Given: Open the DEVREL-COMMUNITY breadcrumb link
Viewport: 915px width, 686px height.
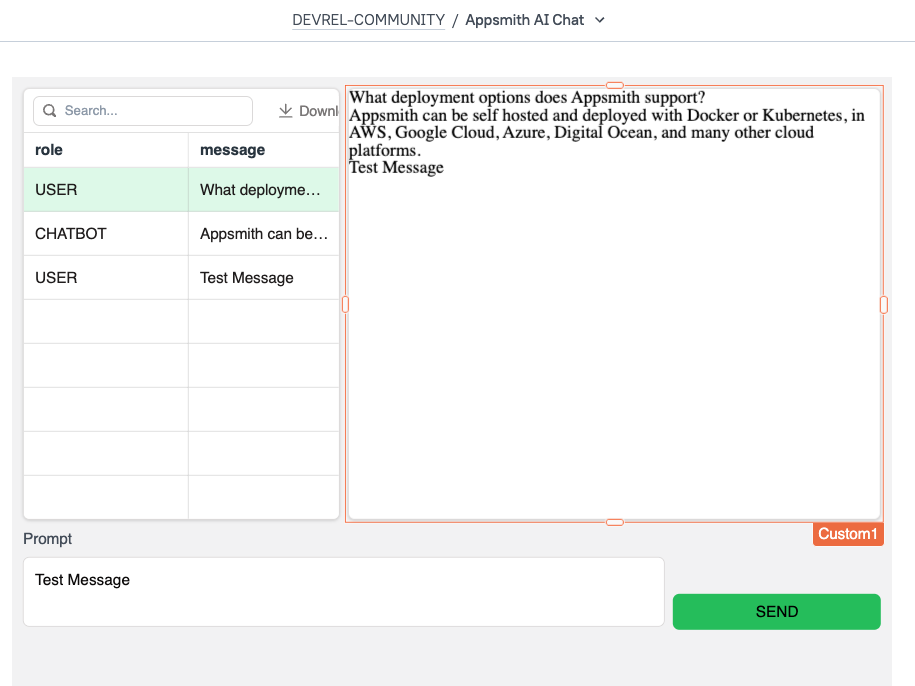Looking at the screenshot, I should tap(368, 20).
